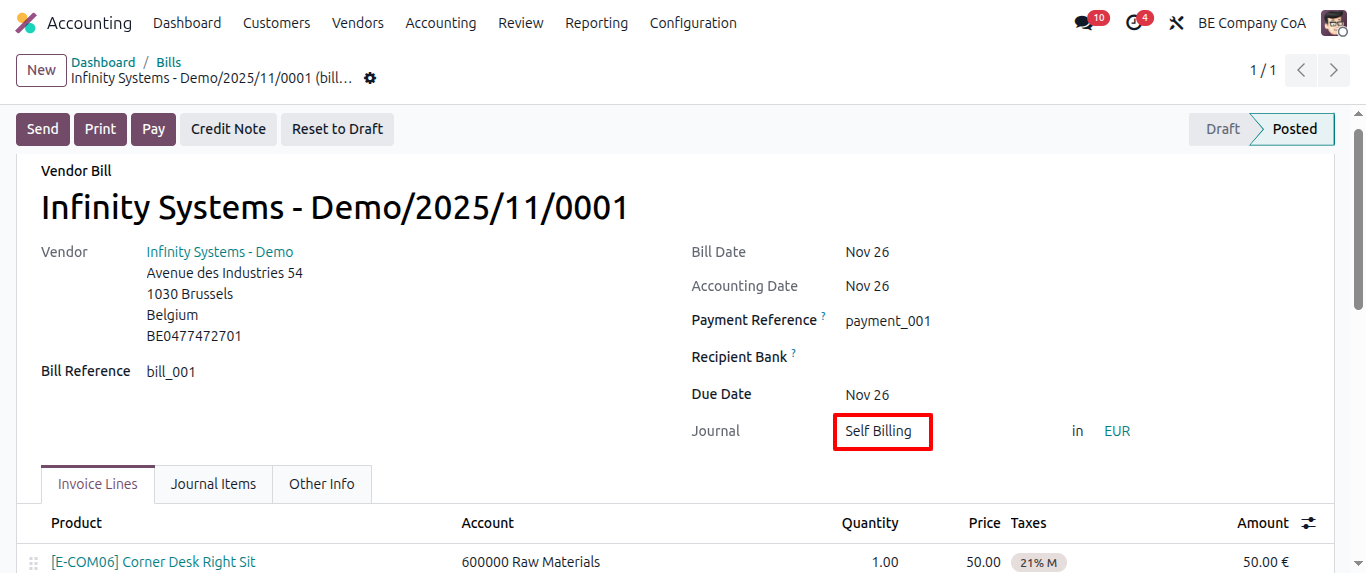Open the activities clock icon
The width and height of the screenshot is (1366, 573).
coord(1133,23)
